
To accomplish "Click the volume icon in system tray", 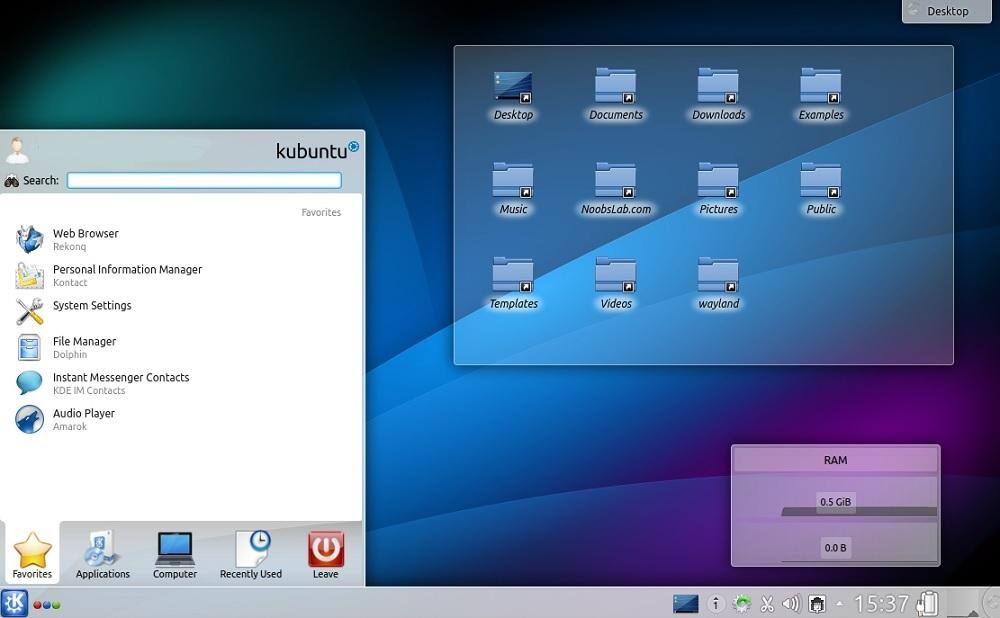I will click(x=790, y=603).
